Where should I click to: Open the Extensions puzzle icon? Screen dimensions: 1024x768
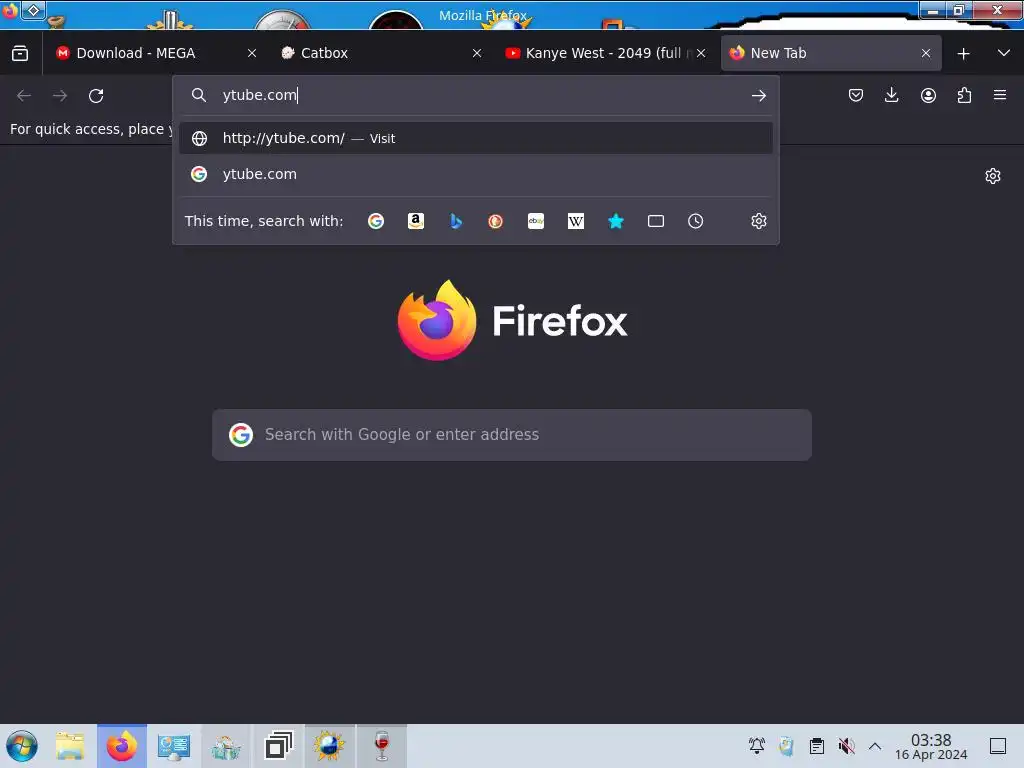(964, 96)
